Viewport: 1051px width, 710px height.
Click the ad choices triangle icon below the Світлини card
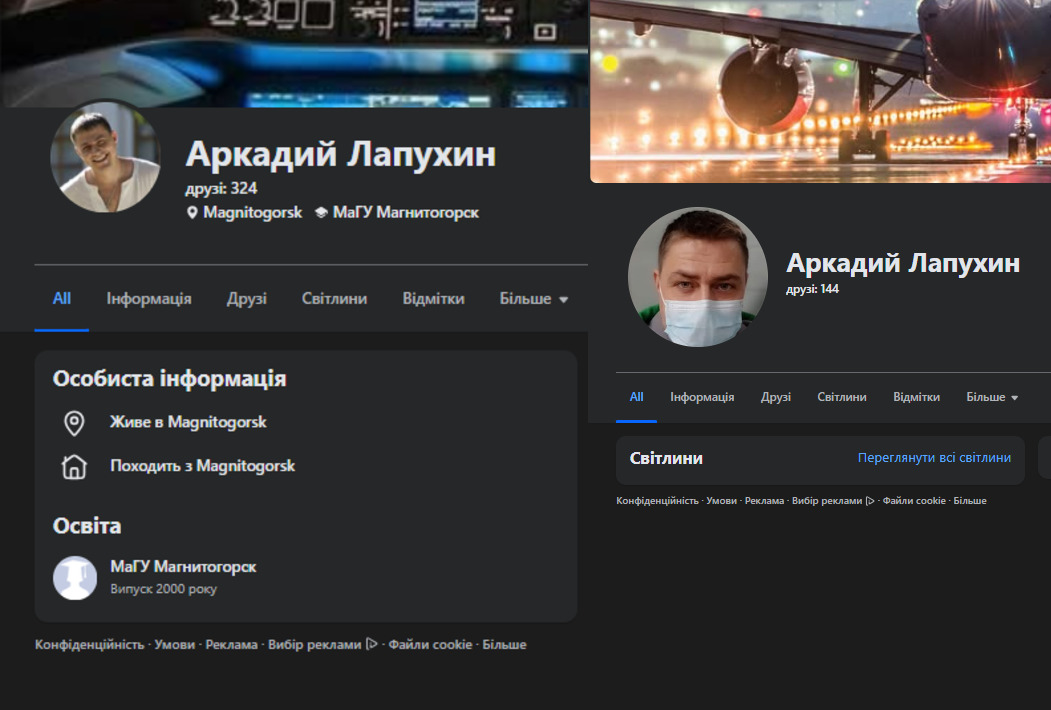(x=869, y=501)
